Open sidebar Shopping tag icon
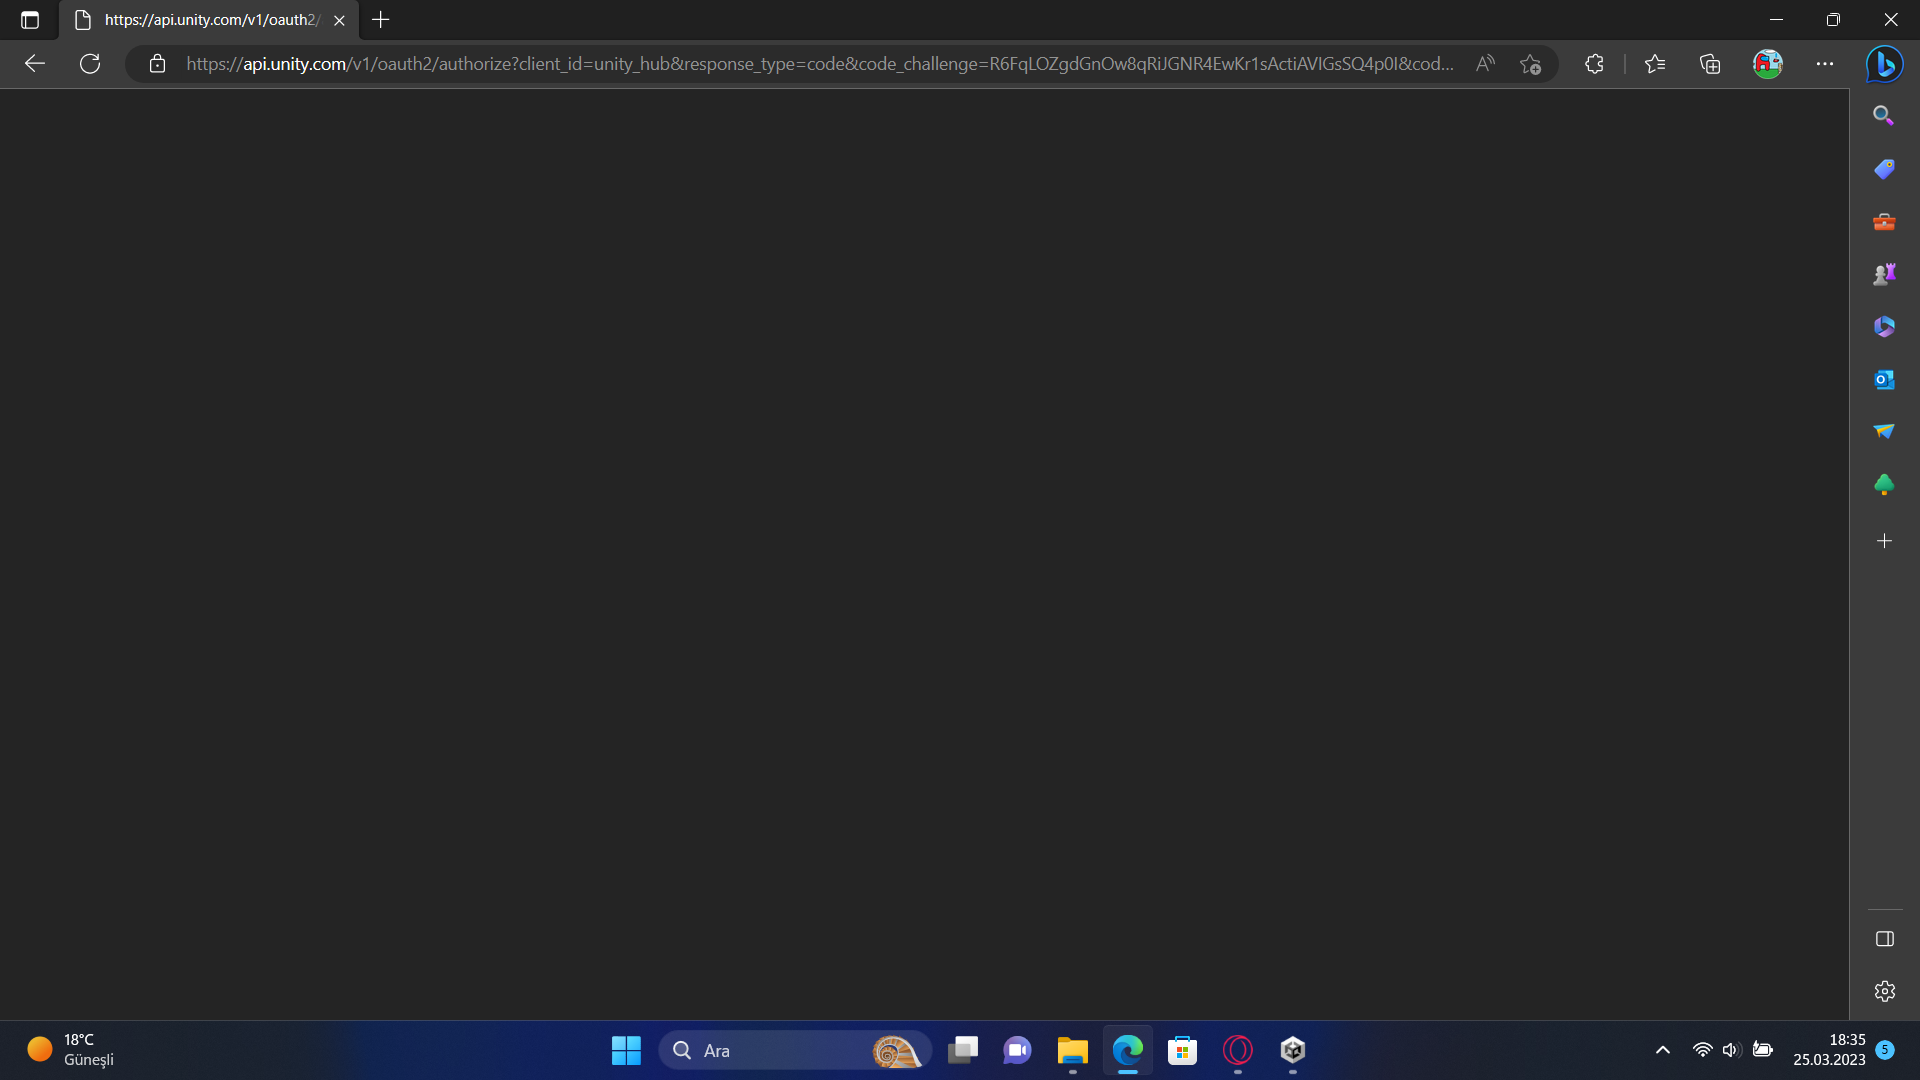The image size is (1920, 1080). coord(1884,169)
